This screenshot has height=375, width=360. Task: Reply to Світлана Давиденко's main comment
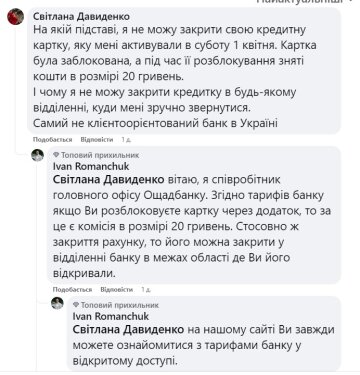point(97,139)
